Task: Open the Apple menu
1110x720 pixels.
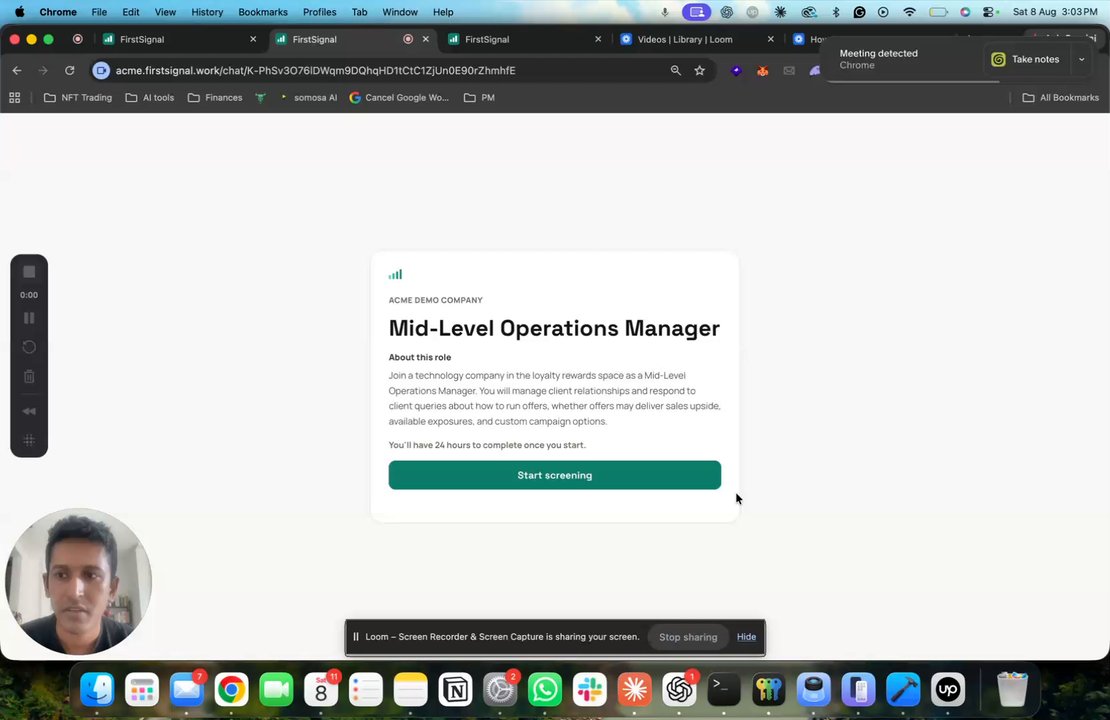Action: click(x=19, y=11)
